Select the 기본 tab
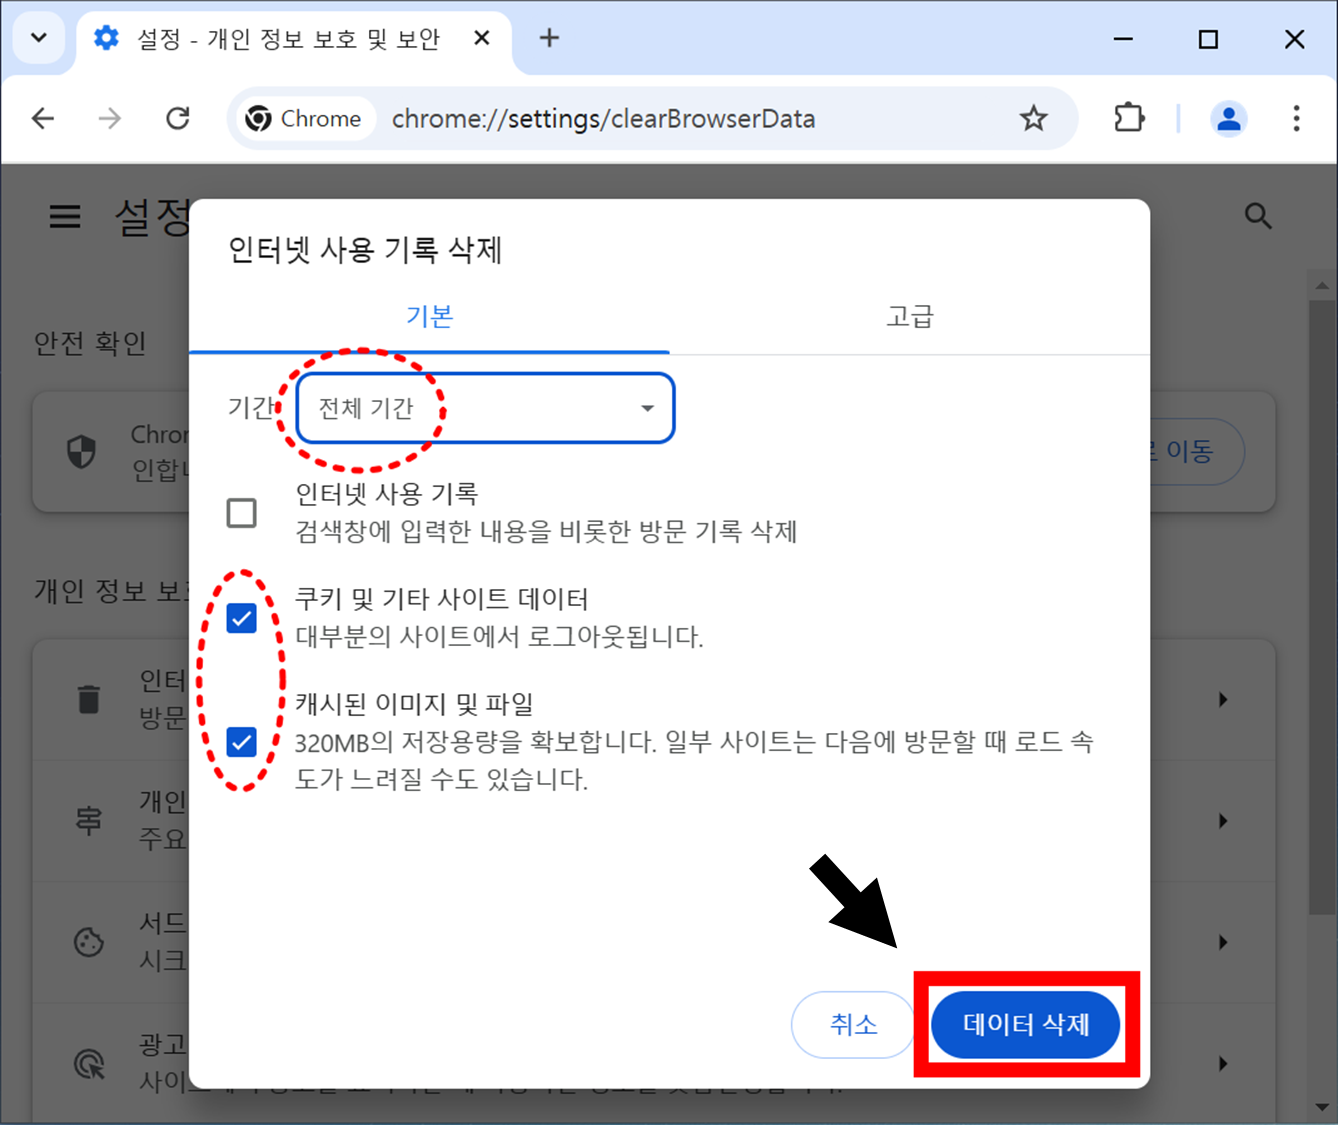This screenshot has width=1338, height=1125. point(429,316)
